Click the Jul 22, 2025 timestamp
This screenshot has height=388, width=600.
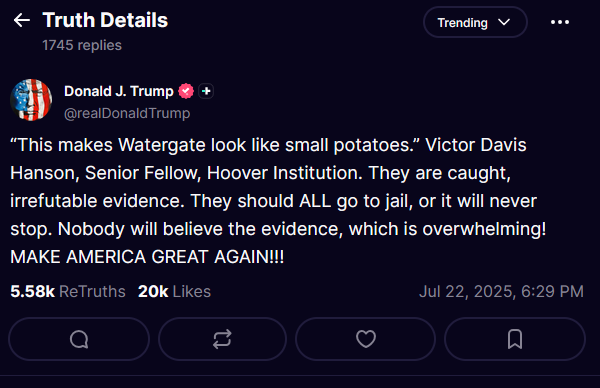point(501,292)
